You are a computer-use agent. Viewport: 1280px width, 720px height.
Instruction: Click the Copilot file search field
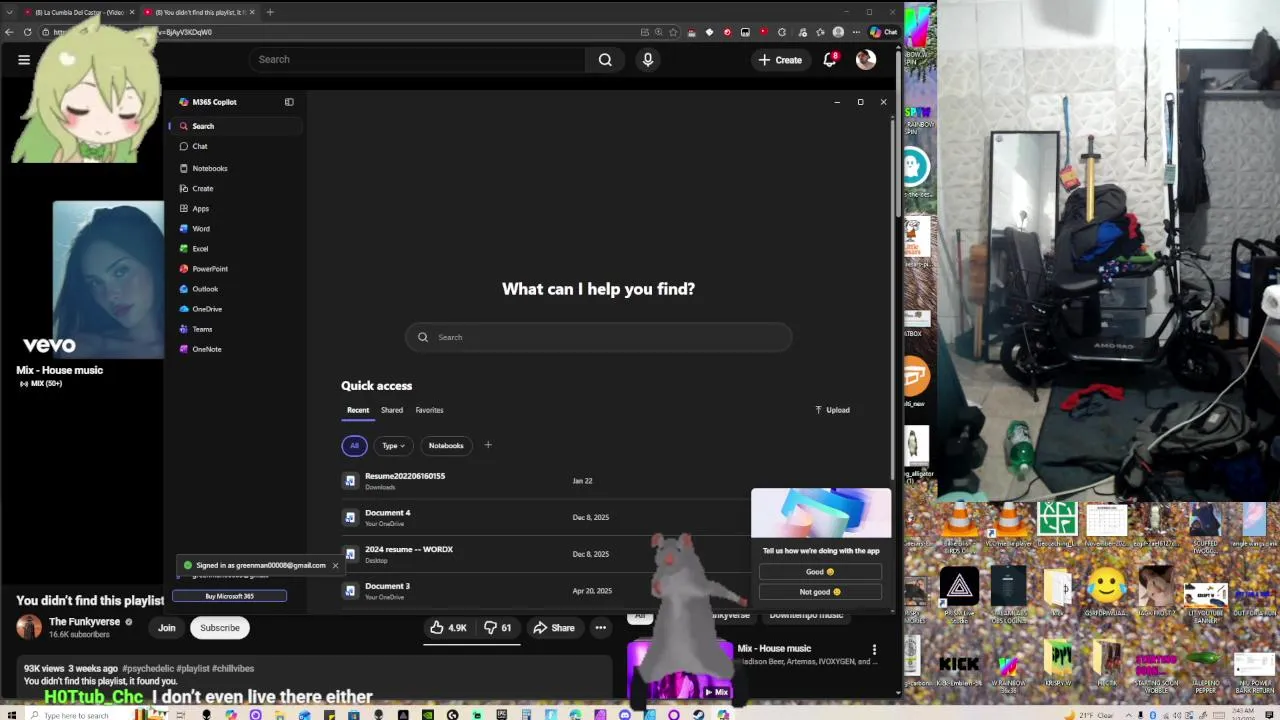(598, 337)
